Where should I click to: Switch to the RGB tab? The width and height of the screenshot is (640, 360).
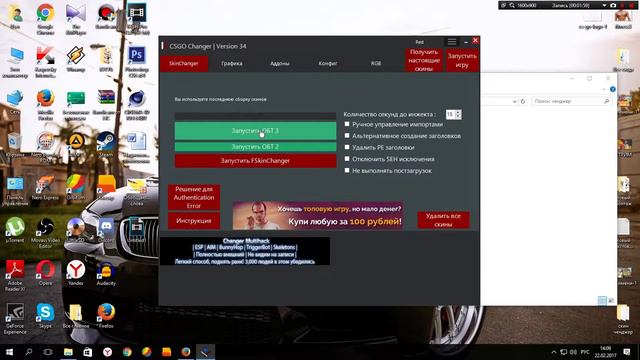pyautogui.click(x=376, y=63)
